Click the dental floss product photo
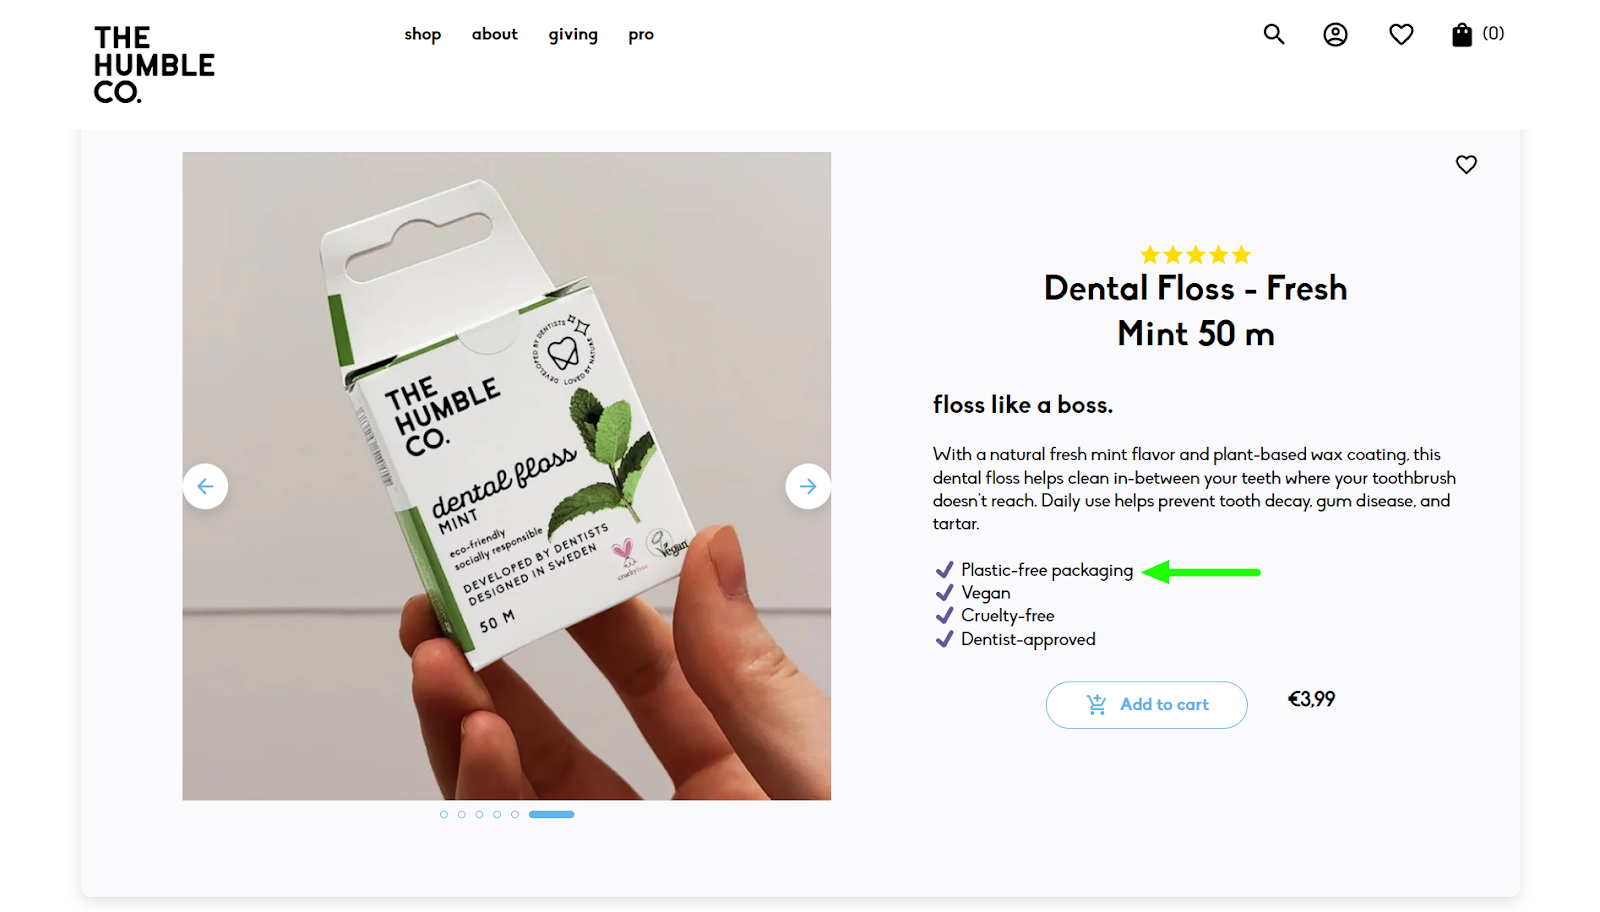The width and height of the screenshot is (1600, 912). 506,476
